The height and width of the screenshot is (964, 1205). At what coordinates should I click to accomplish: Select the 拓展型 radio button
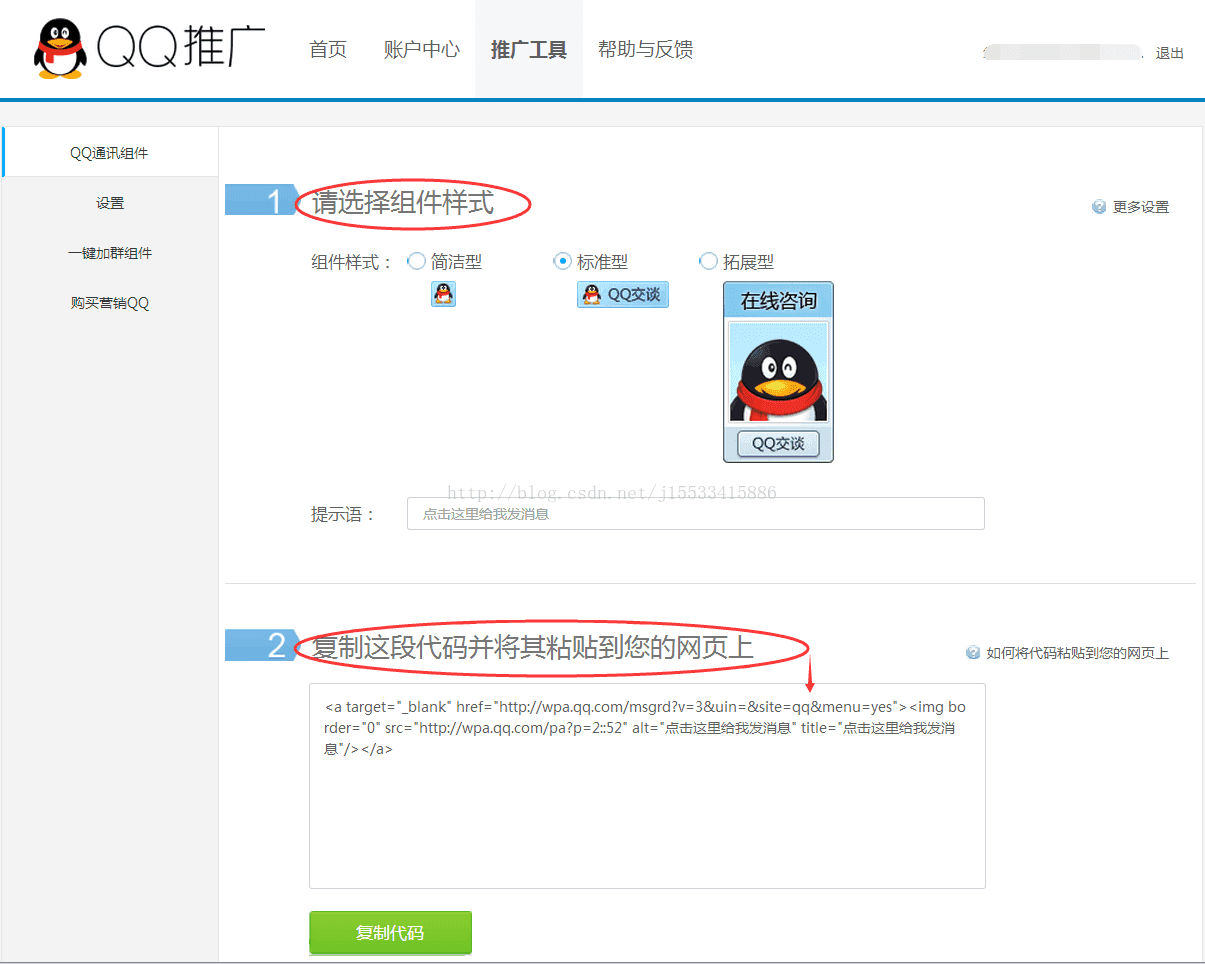[708, 261]
